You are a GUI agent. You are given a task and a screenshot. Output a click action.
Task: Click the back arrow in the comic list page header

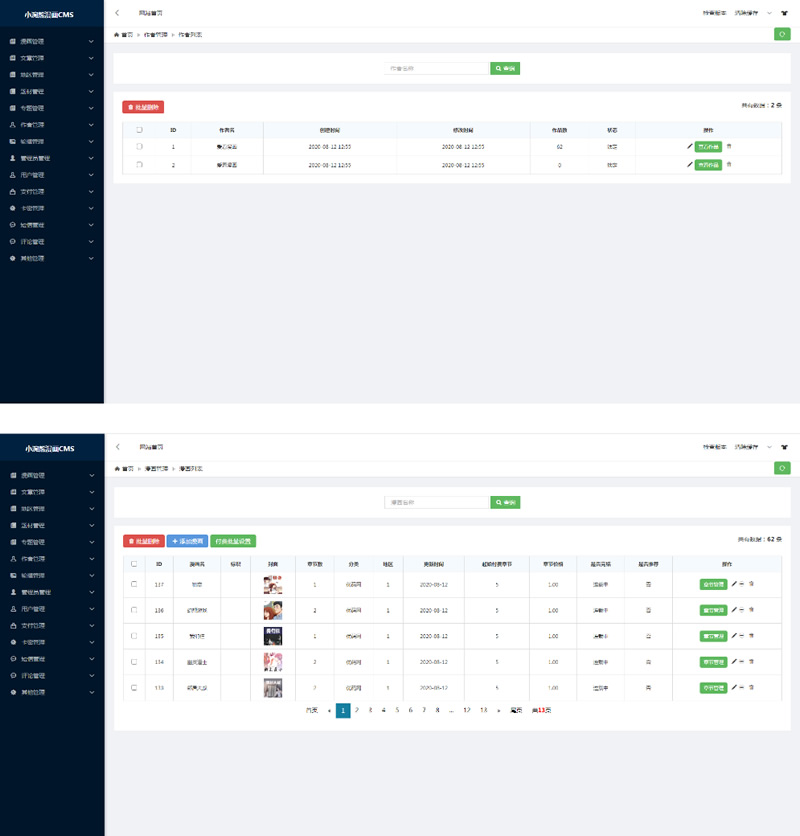(x=118, y=447)
